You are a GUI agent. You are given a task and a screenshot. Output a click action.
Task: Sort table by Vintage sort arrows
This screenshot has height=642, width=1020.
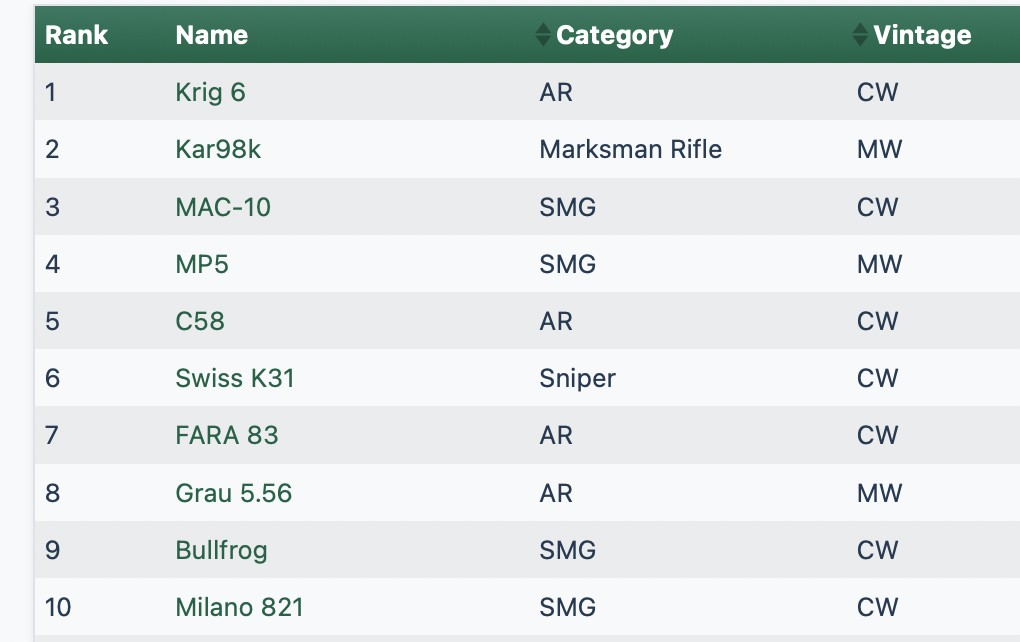(860, 35)
